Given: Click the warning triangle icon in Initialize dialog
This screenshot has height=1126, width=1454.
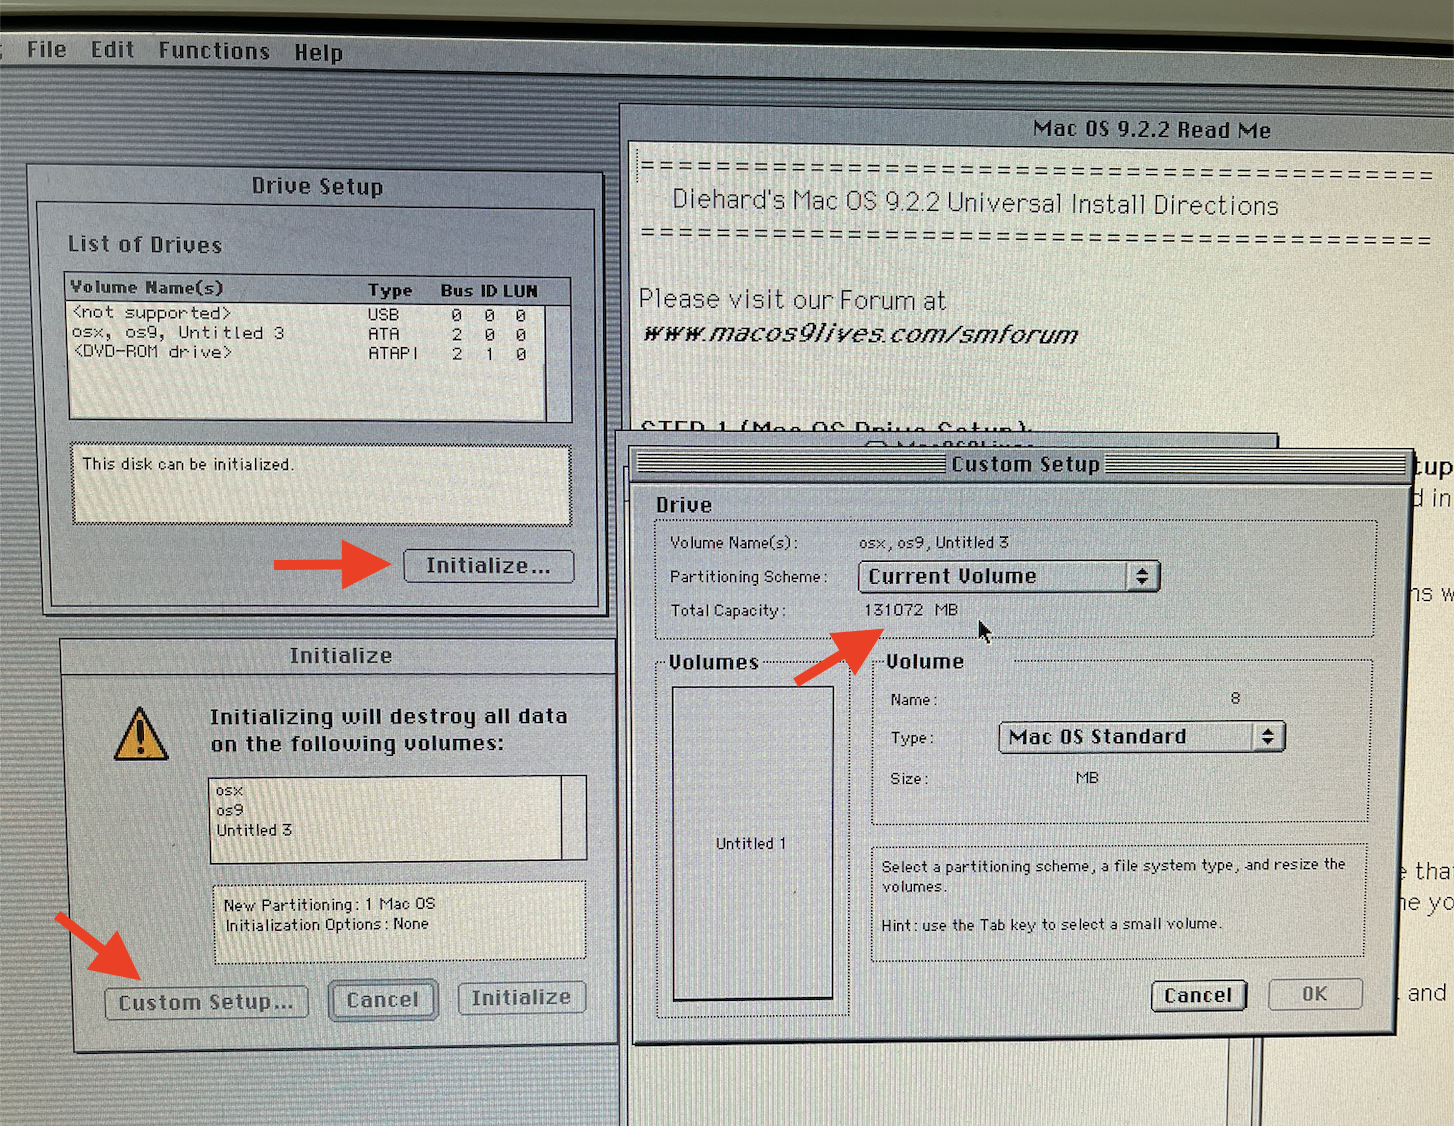Looking at the screenshot, I should tap(141, 734).
